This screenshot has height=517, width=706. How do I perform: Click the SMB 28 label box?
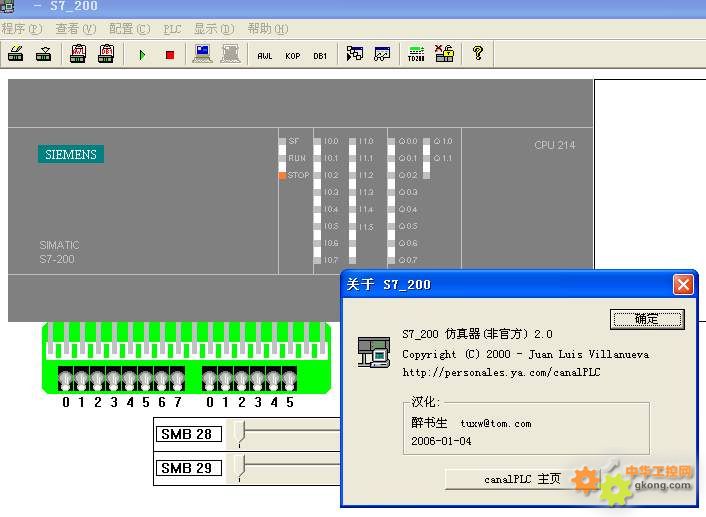pos(189,434)
